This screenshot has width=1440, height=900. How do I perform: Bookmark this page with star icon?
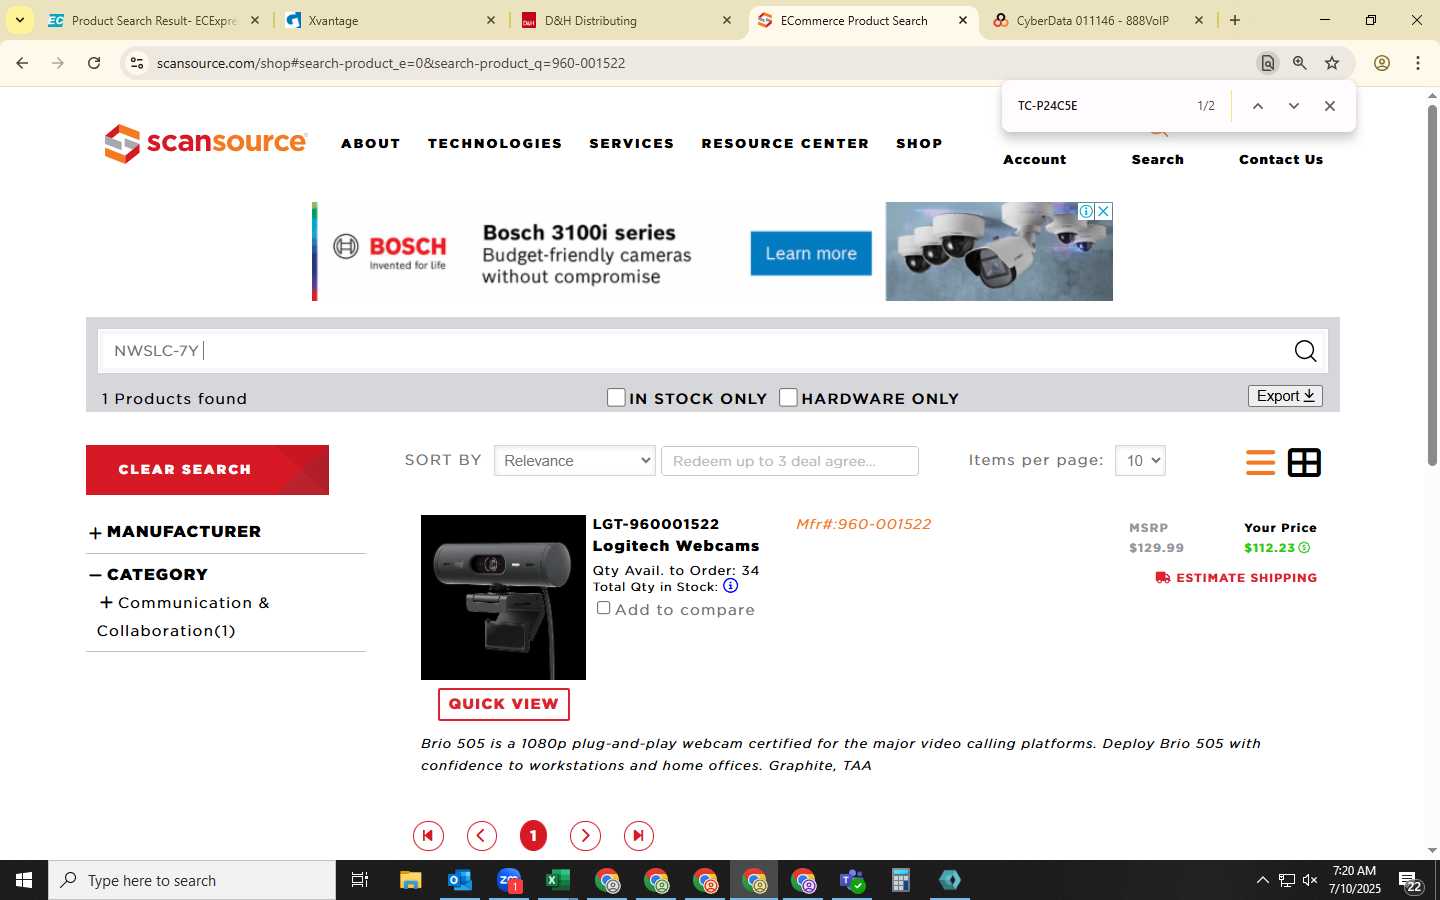(1332, 63)
